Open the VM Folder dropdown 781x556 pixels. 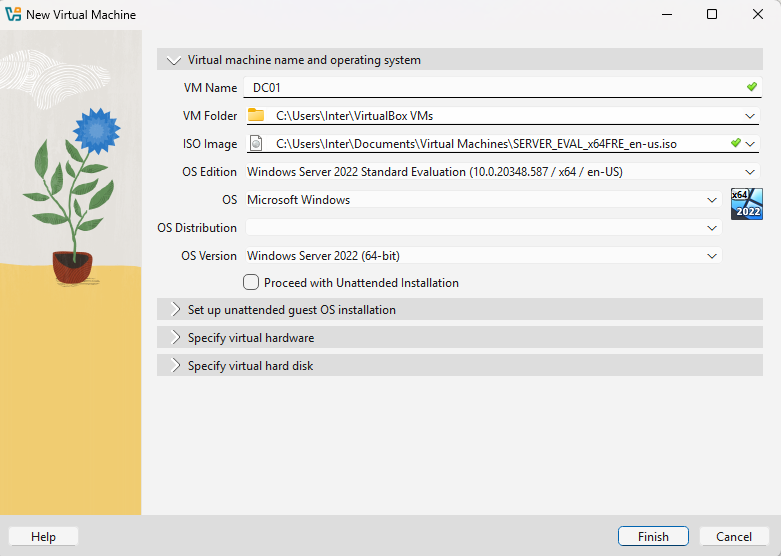point(750,116)
